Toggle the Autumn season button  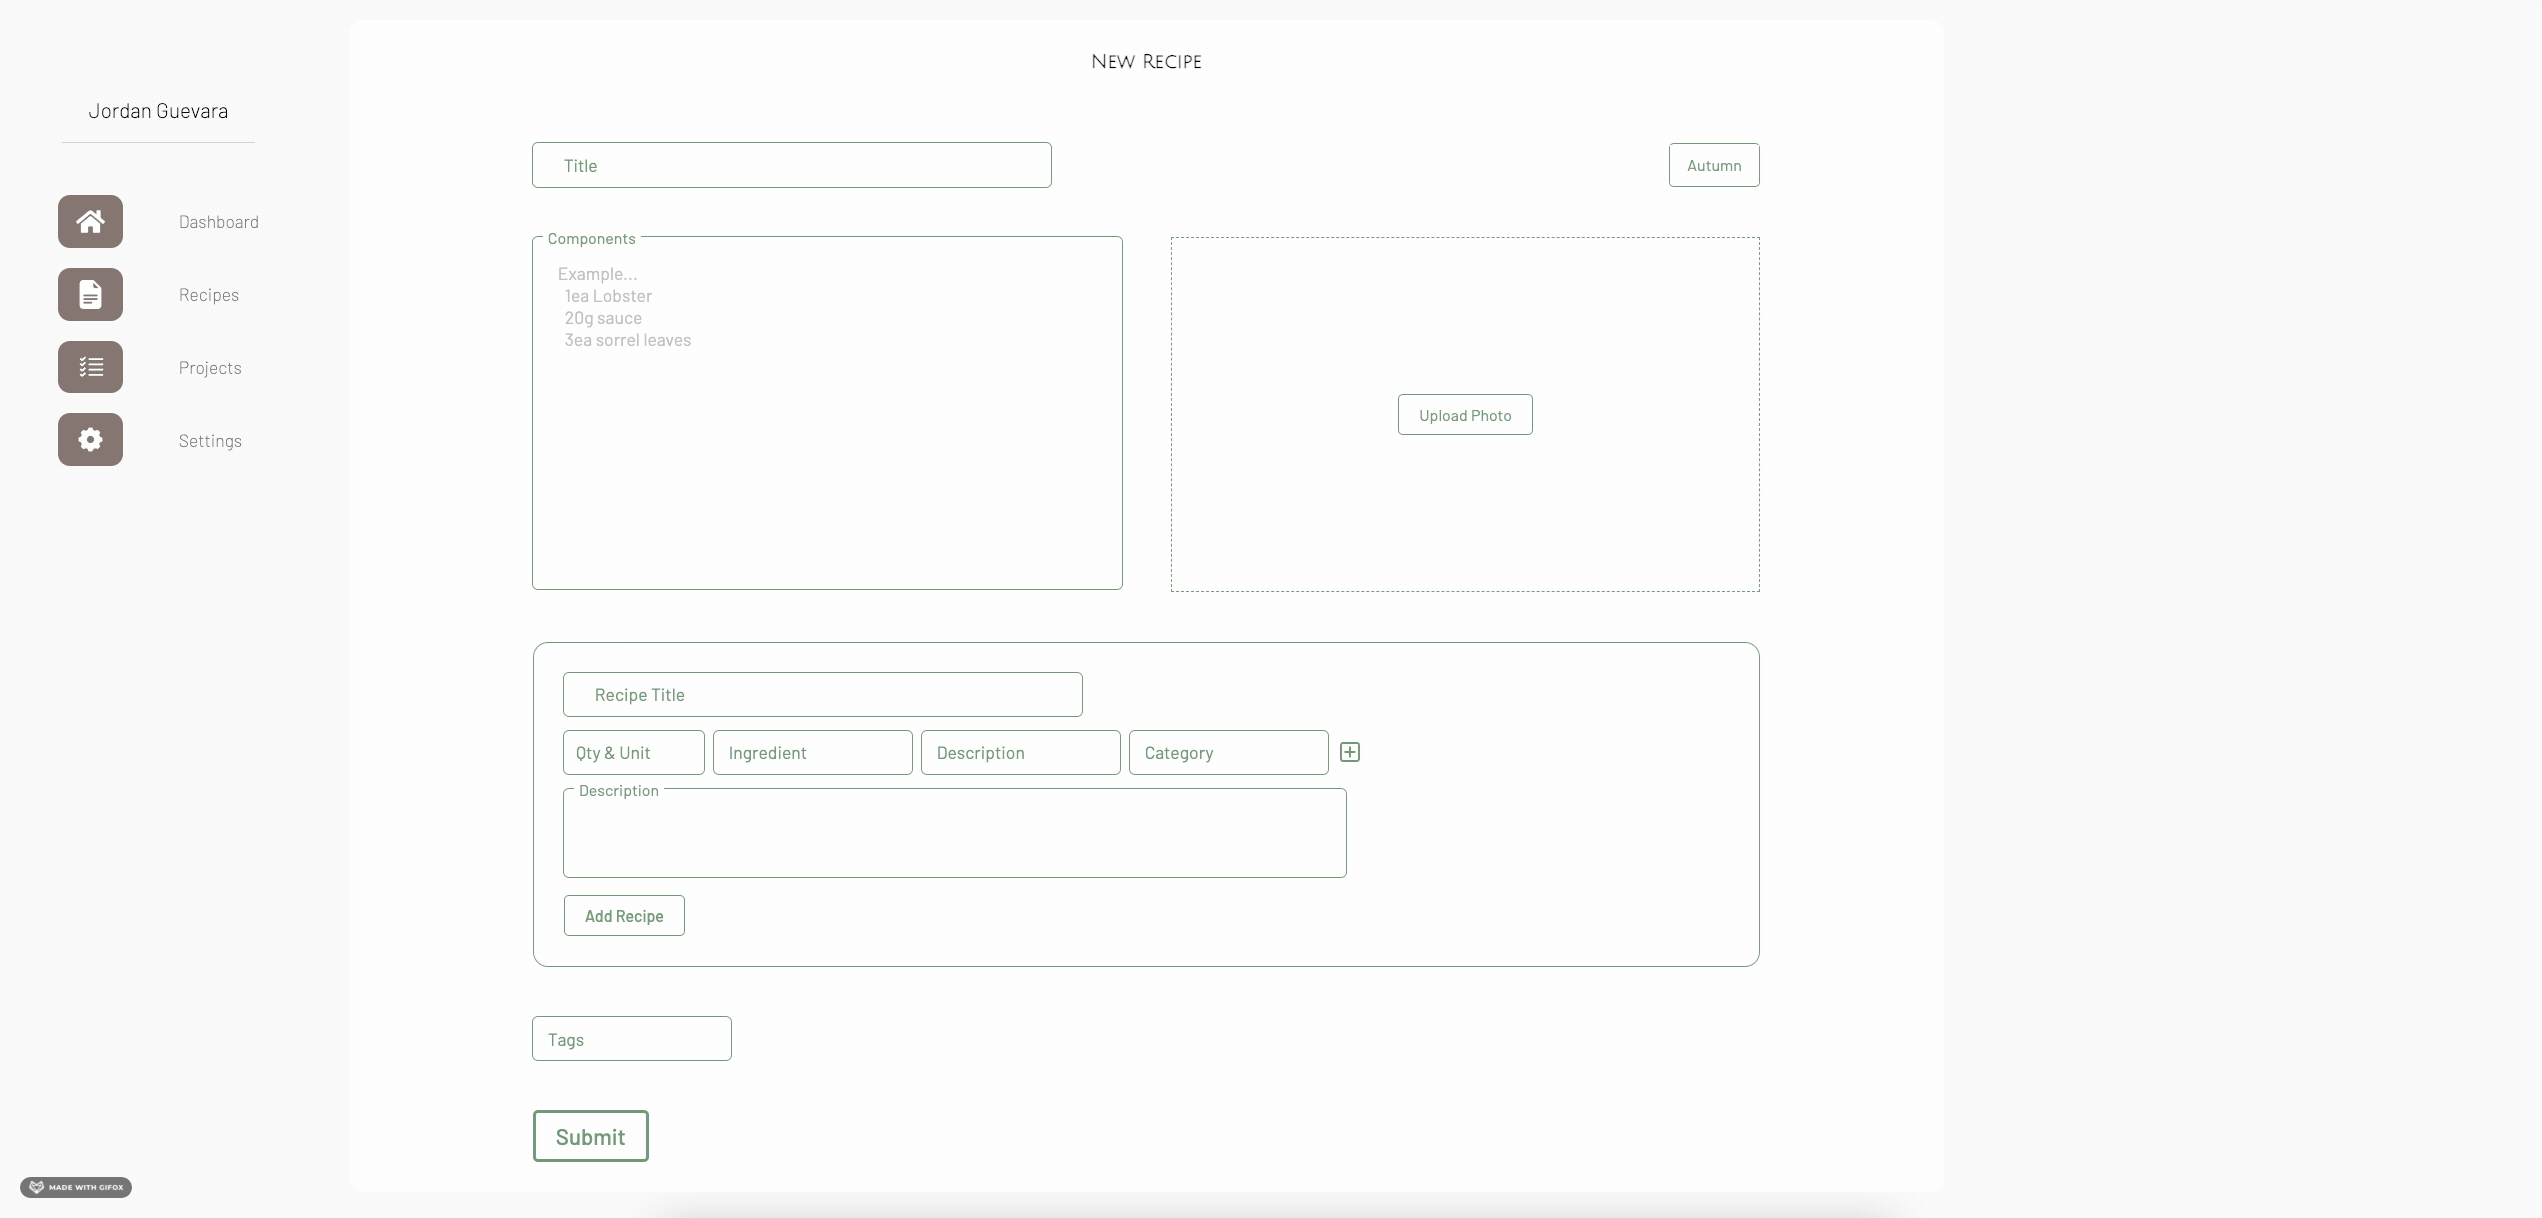[x=1713, y=165]
